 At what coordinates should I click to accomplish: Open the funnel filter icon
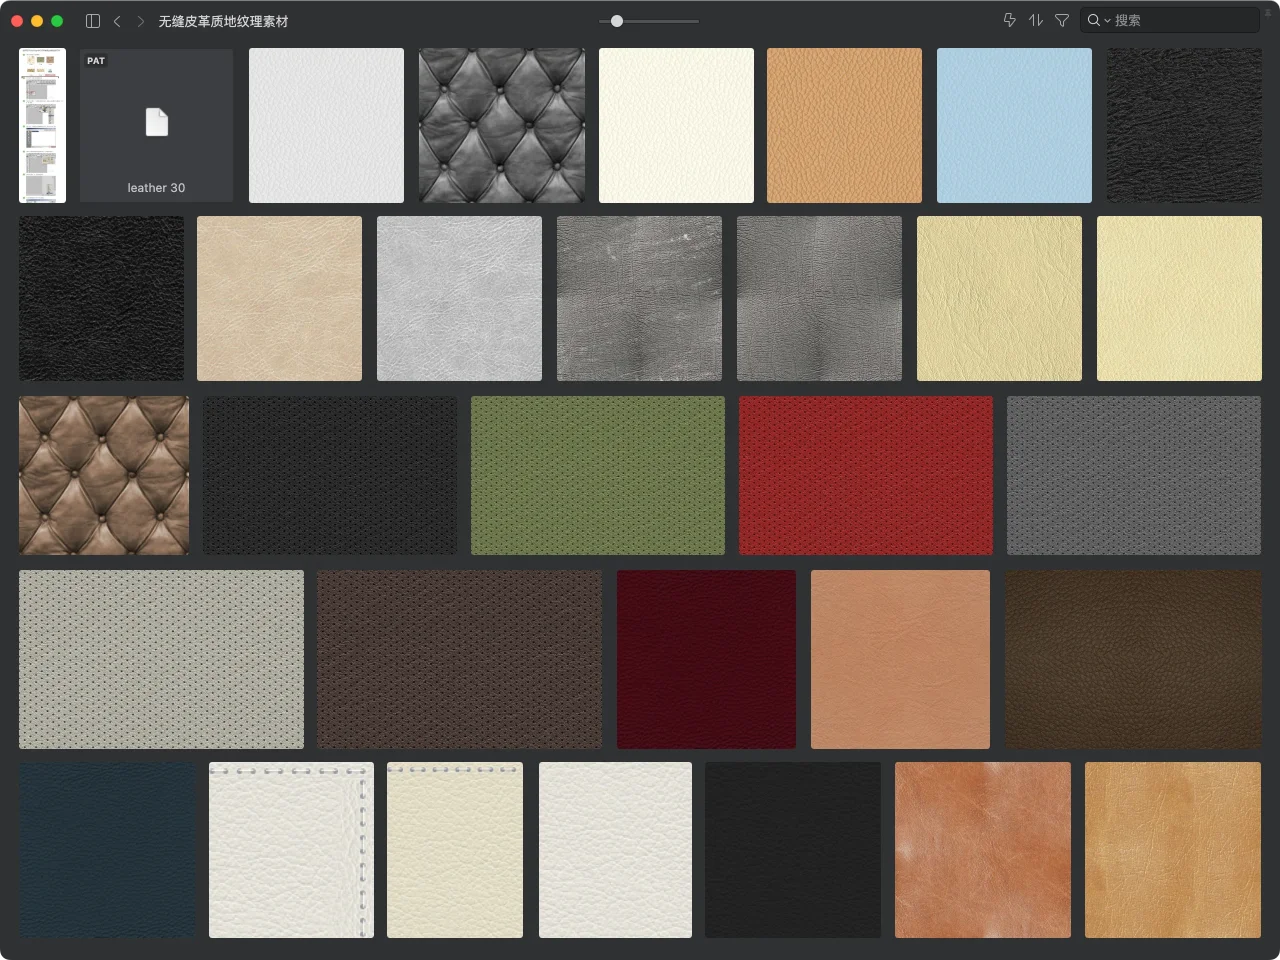pyautogui.click(x=1062, y=20)
